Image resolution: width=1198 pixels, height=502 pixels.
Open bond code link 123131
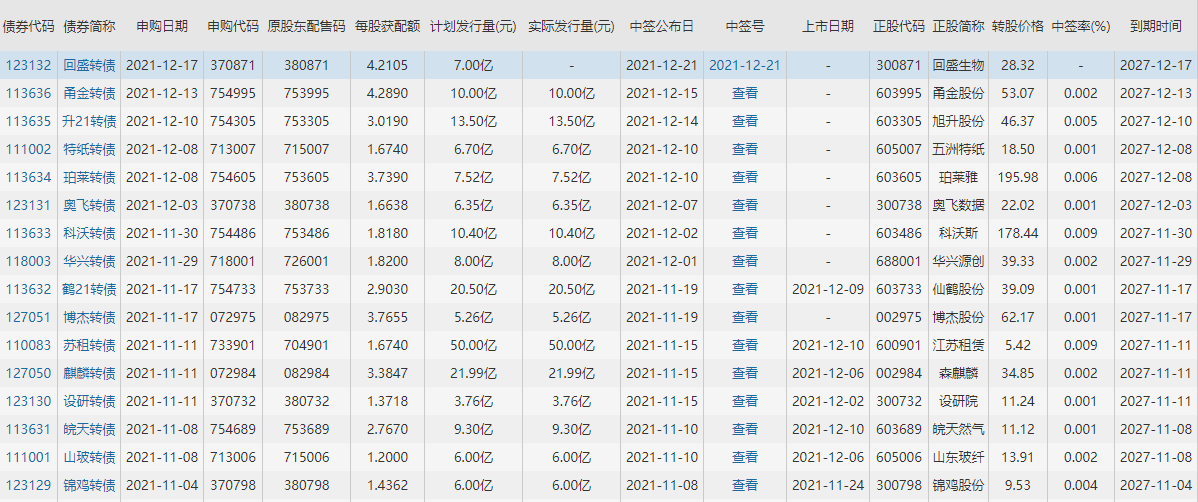coord(28,205)
